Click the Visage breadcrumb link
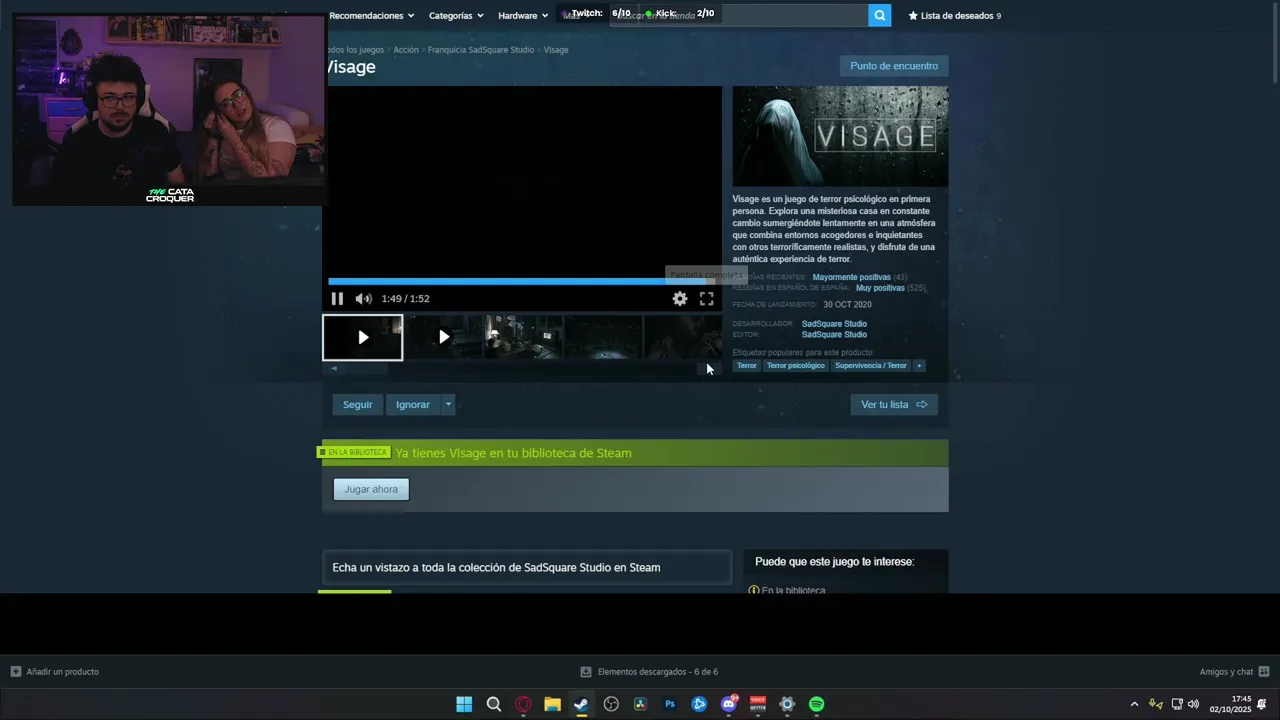Screen dimensions: 1280x720 click(556, 50)
